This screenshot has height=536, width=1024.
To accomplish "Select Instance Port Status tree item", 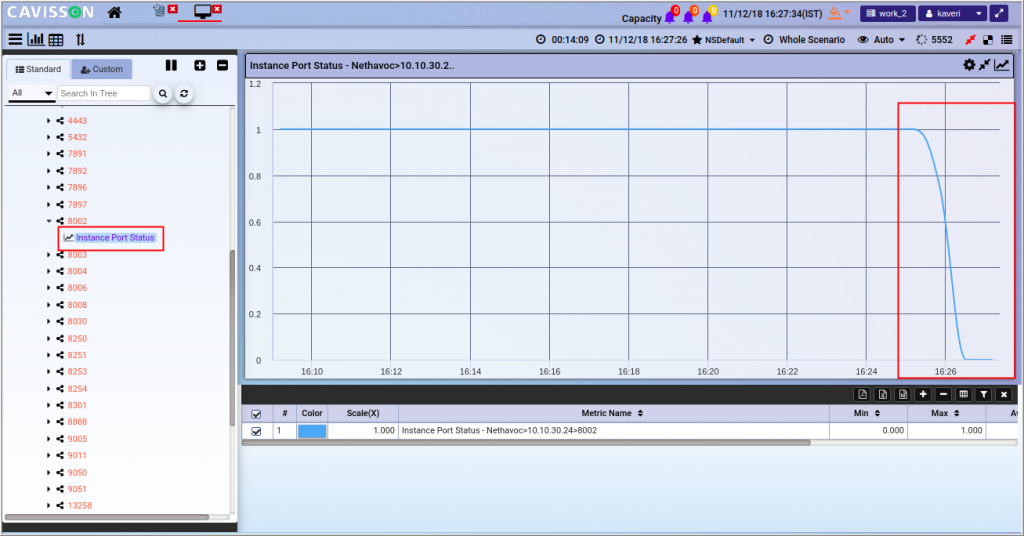I will coord(115,238).
